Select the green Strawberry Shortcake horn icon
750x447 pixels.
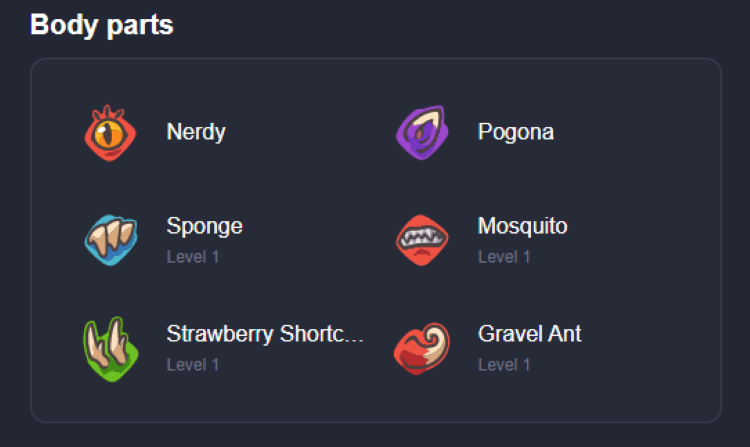pyautogui.click(x=111, y=349)
